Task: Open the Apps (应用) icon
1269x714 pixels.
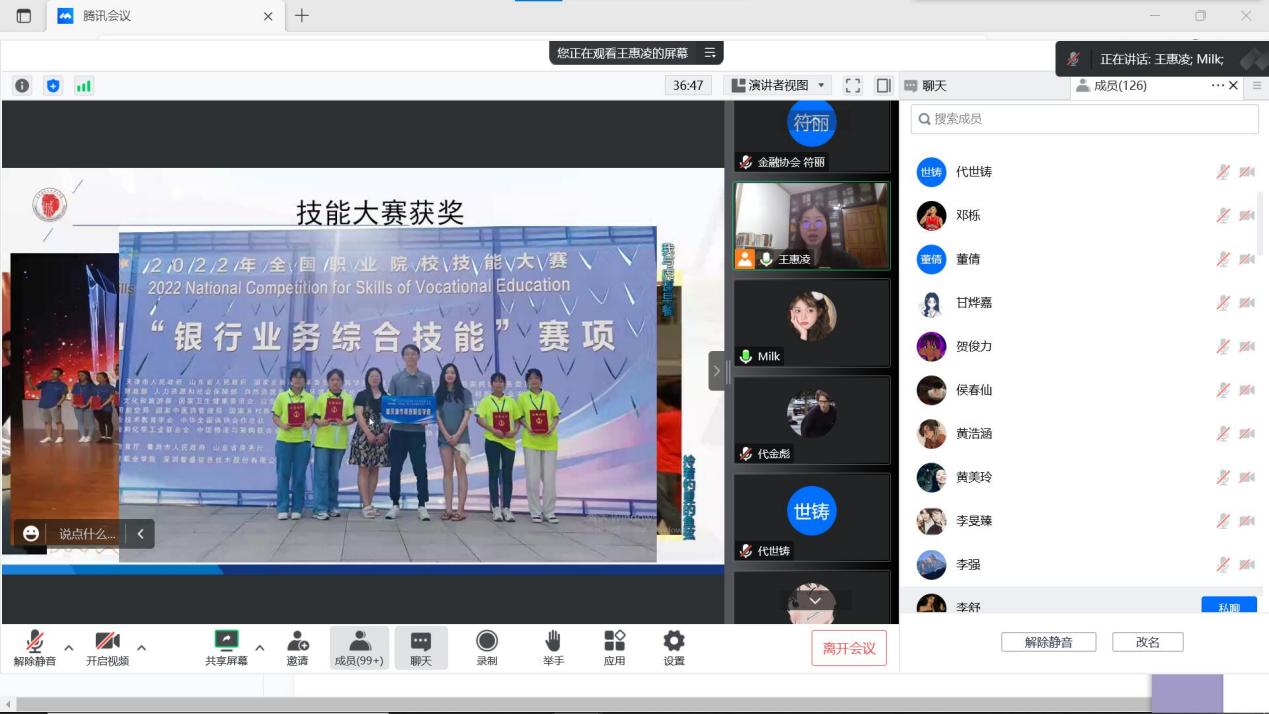Action: 614,647
